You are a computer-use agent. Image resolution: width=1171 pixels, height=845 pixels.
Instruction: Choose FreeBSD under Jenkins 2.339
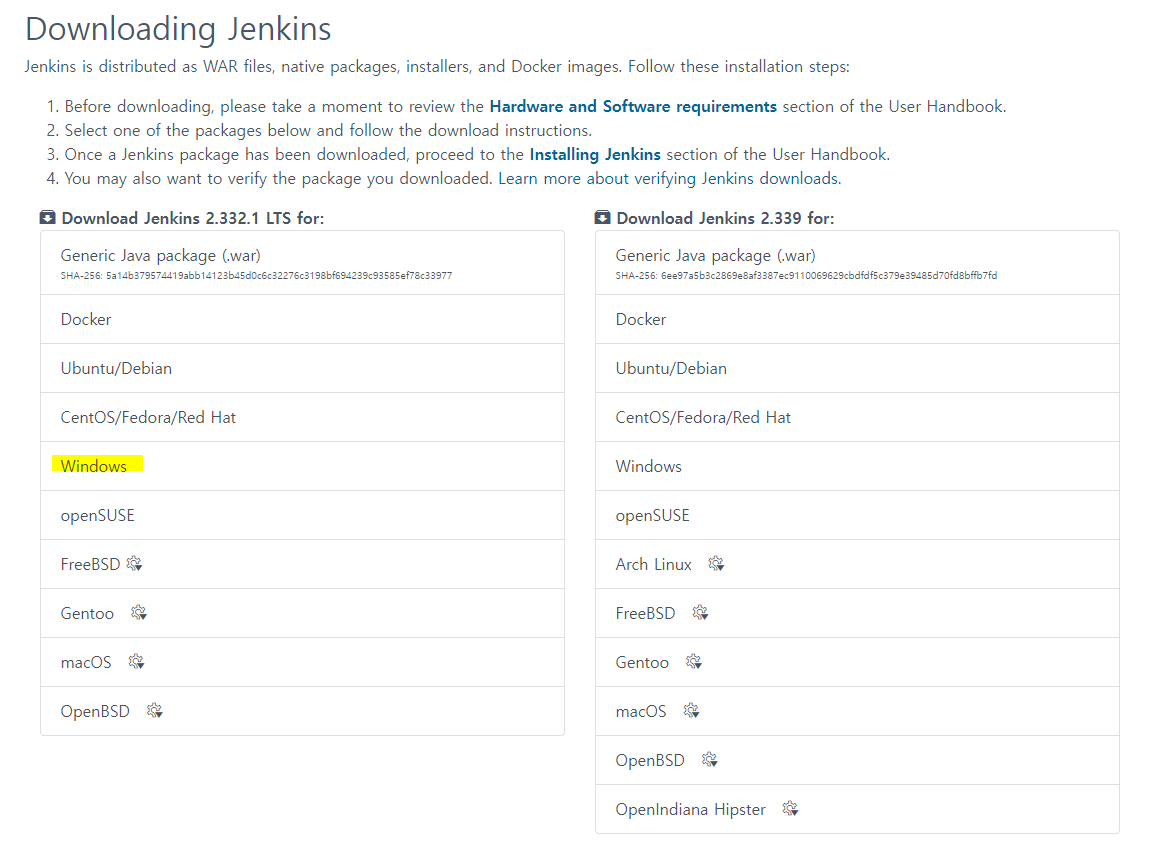tap(857, 613)
